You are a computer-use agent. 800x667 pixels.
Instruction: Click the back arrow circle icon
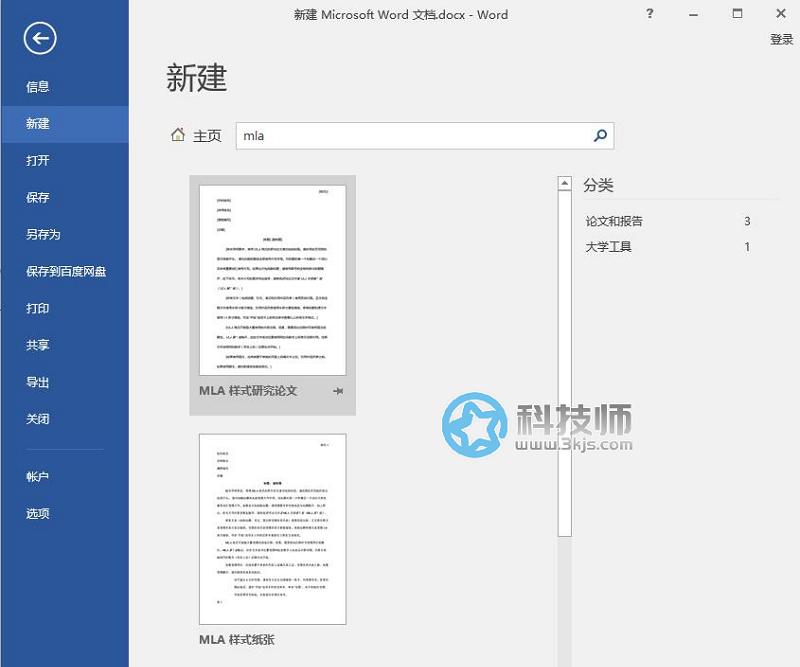(x=40, y=38)
